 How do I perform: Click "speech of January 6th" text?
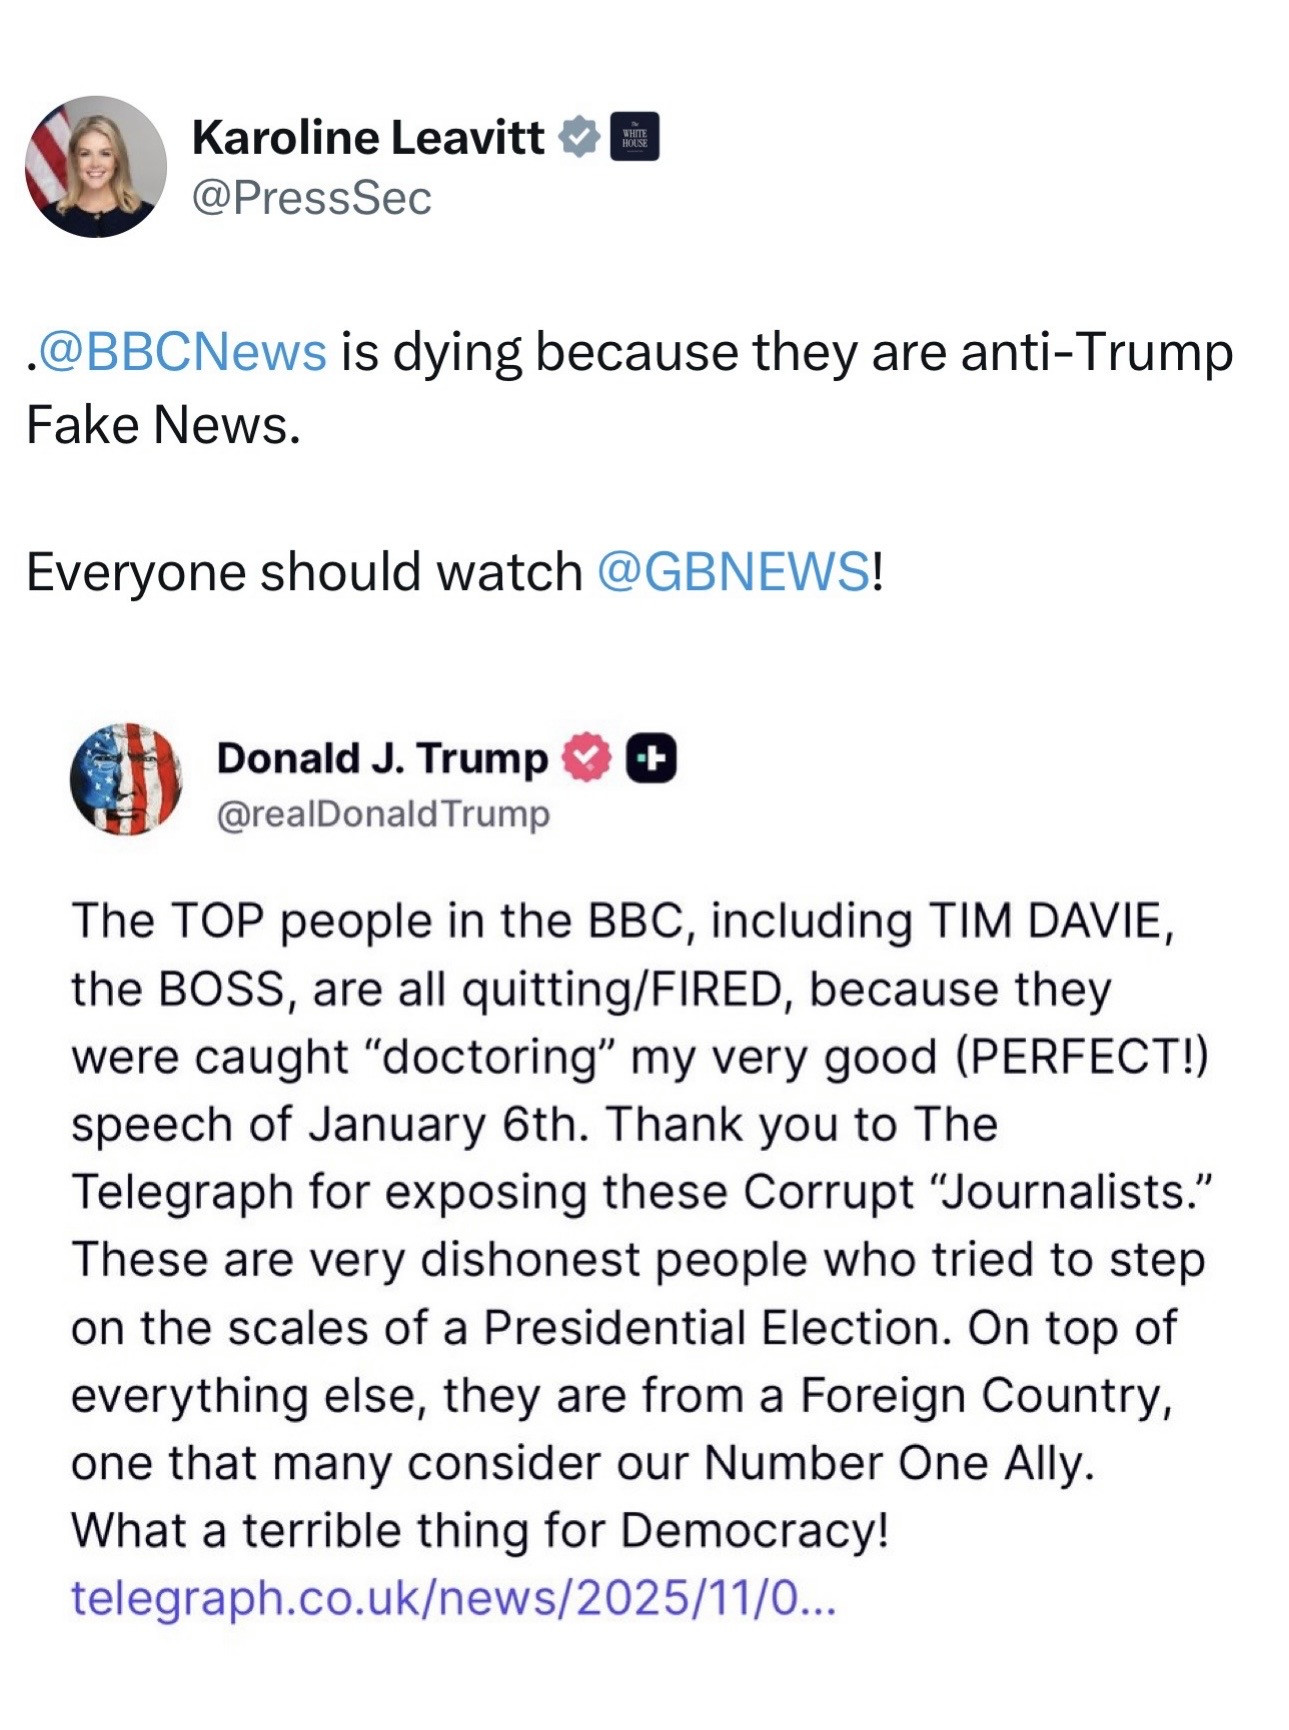(x=325, y=1125)
